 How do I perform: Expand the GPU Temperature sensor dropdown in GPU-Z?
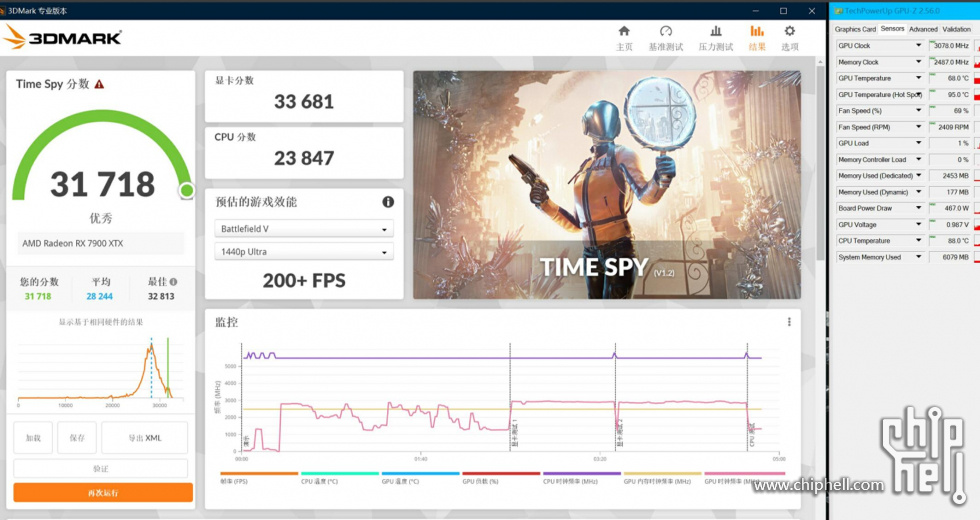(x=918, y=78)
